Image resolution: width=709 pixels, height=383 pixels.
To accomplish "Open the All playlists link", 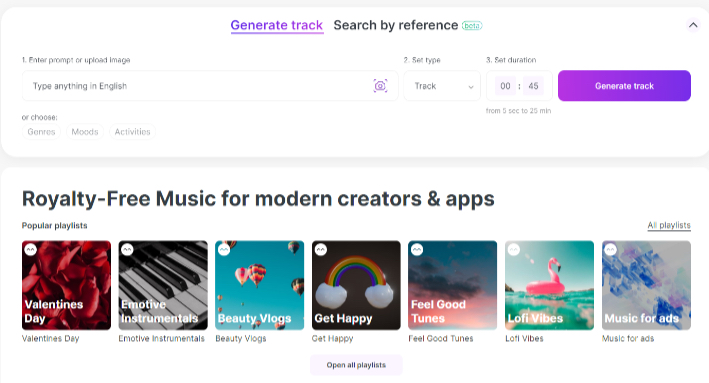I will 669,225.
